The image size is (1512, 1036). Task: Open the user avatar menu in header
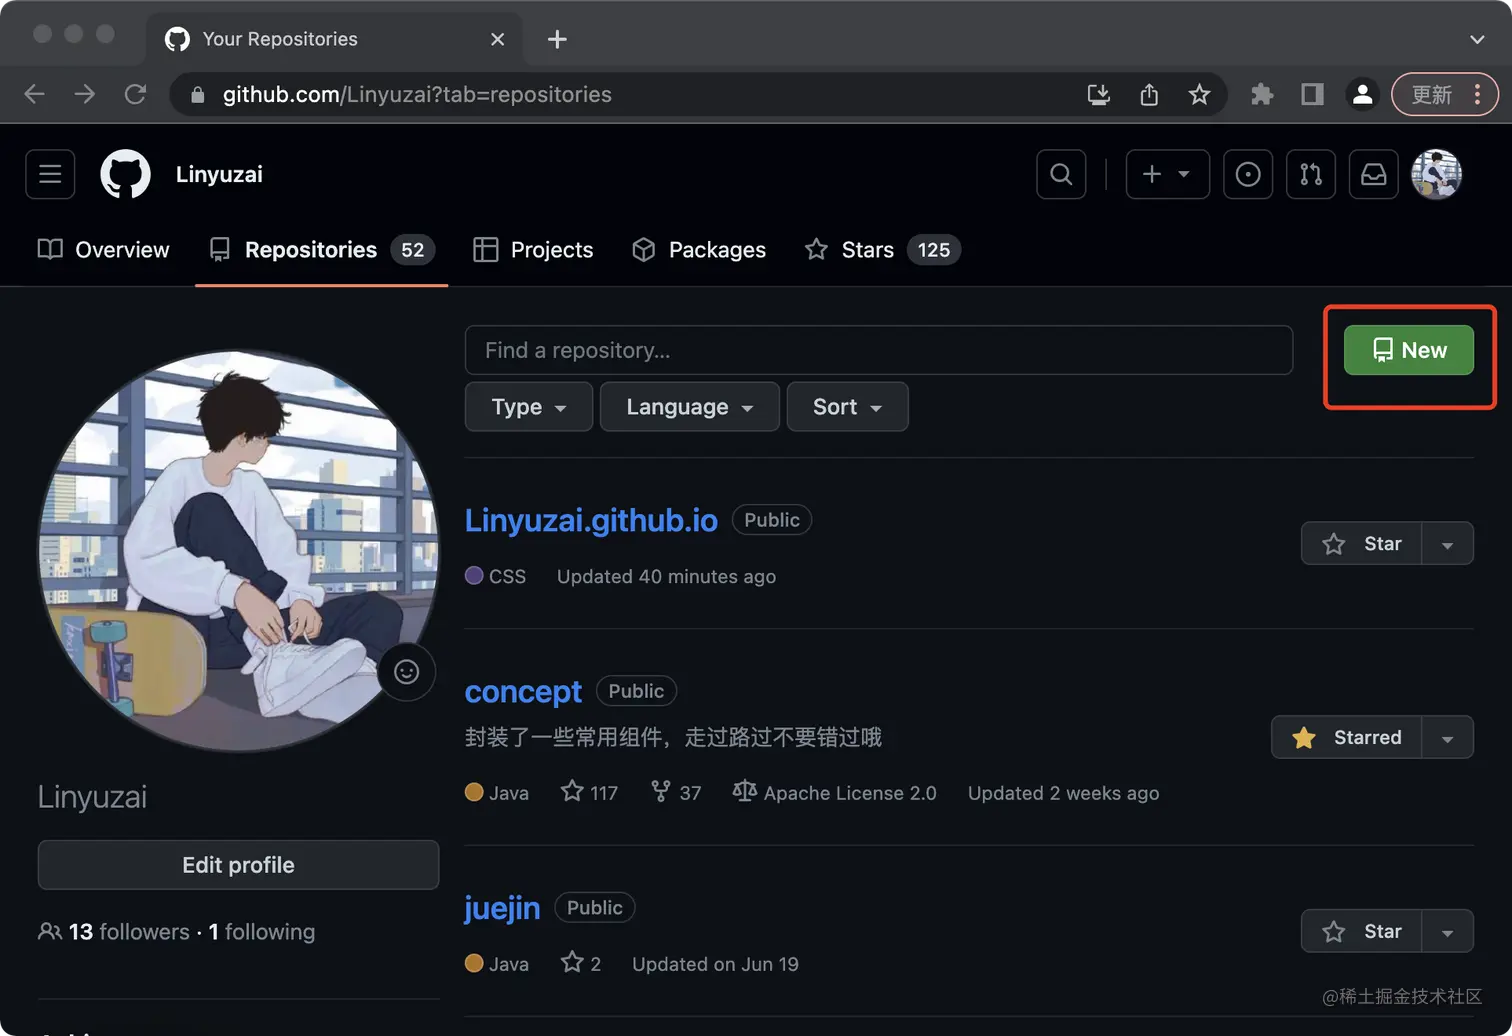pyautogui.click(x=1436, y=174)
